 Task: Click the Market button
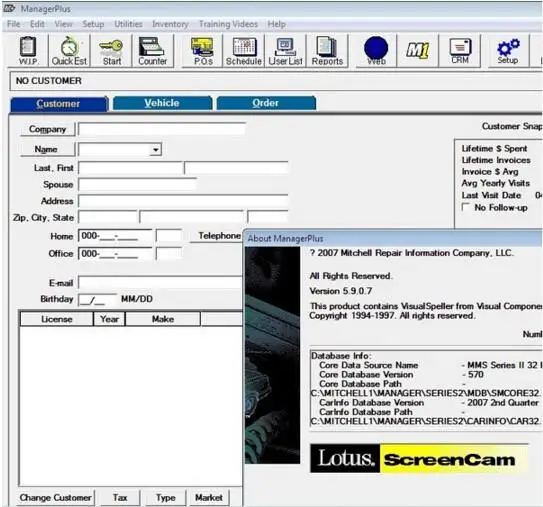click(x=209, y=498)
